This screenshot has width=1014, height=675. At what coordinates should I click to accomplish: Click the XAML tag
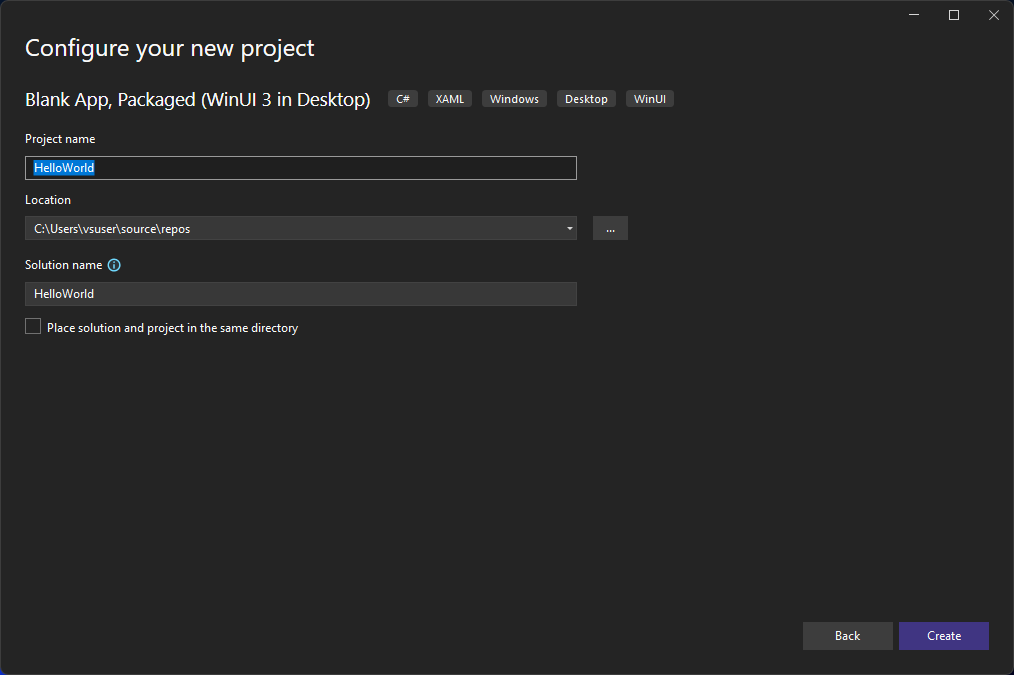(449, 98)
